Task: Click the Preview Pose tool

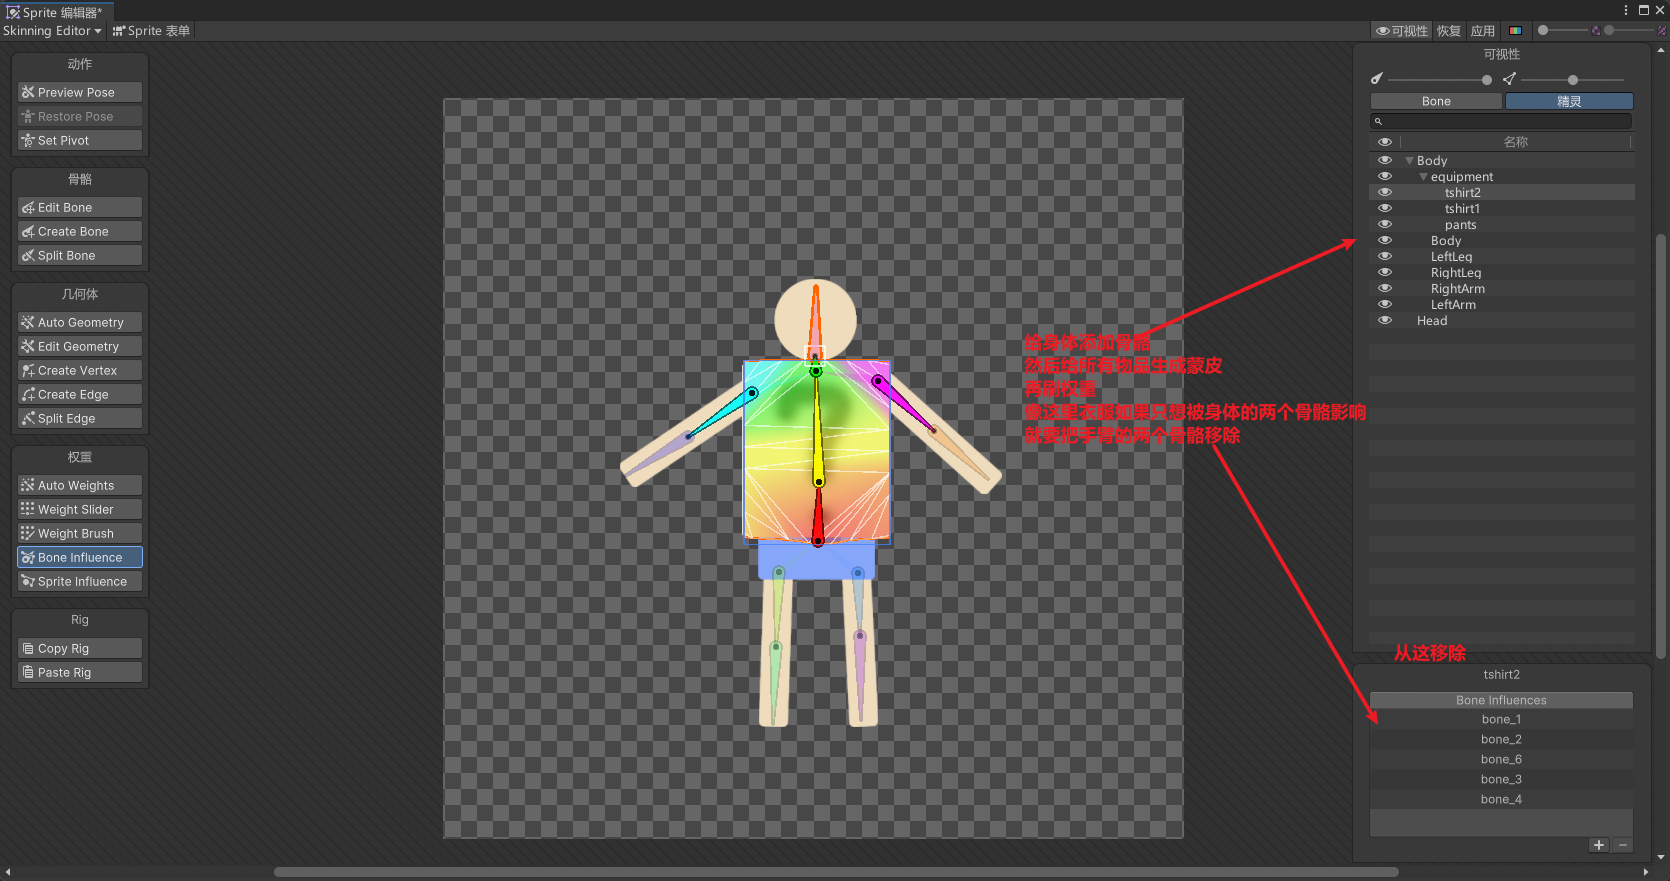Action: (80, 92)
